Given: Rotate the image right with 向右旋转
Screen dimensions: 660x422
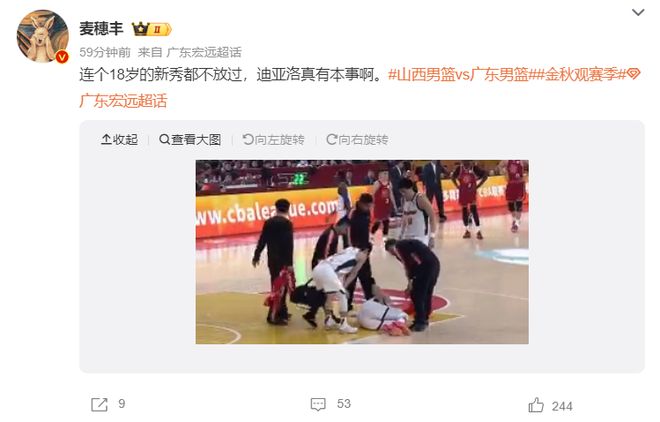Looking at the screenshot, I should pos(357,139).
